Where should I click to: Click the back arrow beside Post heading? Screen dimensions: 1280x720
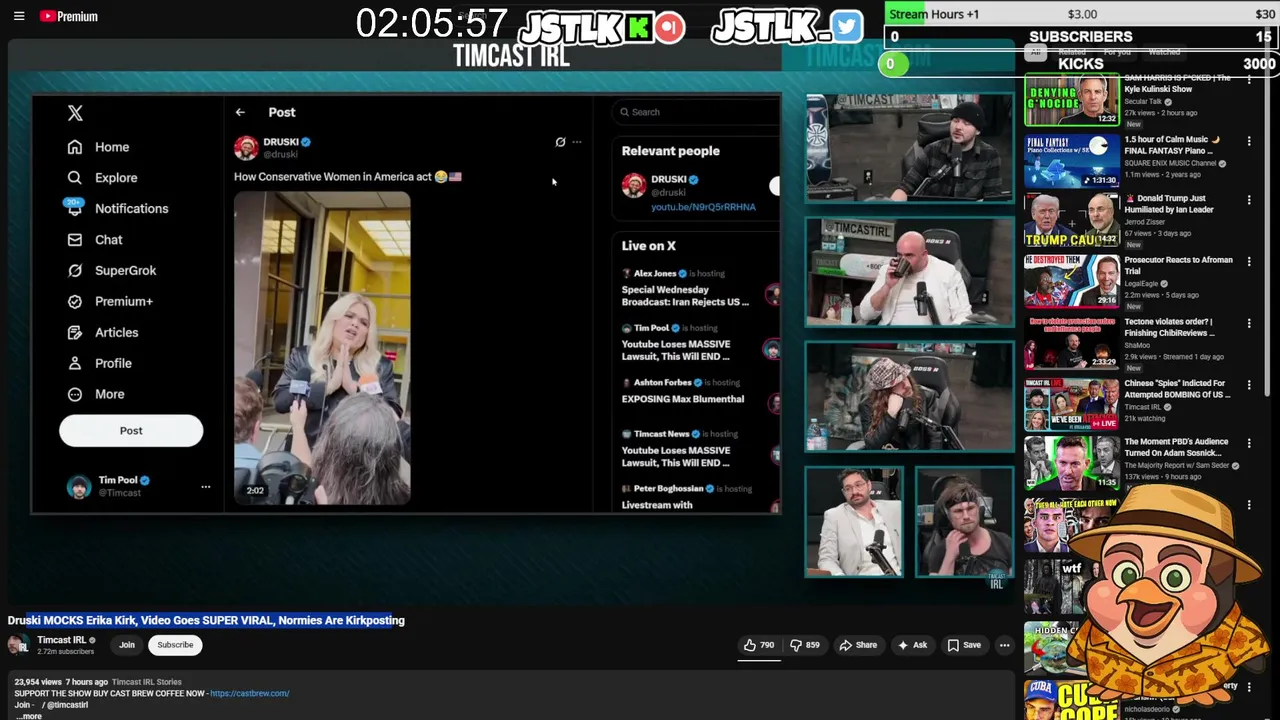point(240,113)
